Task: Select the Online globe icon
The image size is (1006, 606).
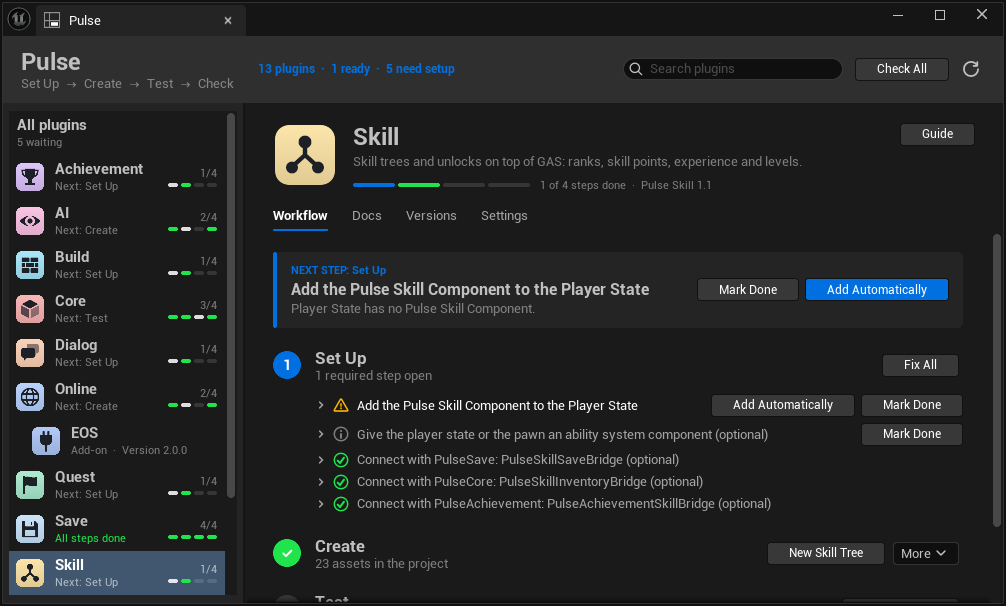Action: click(x=30, y=397)
